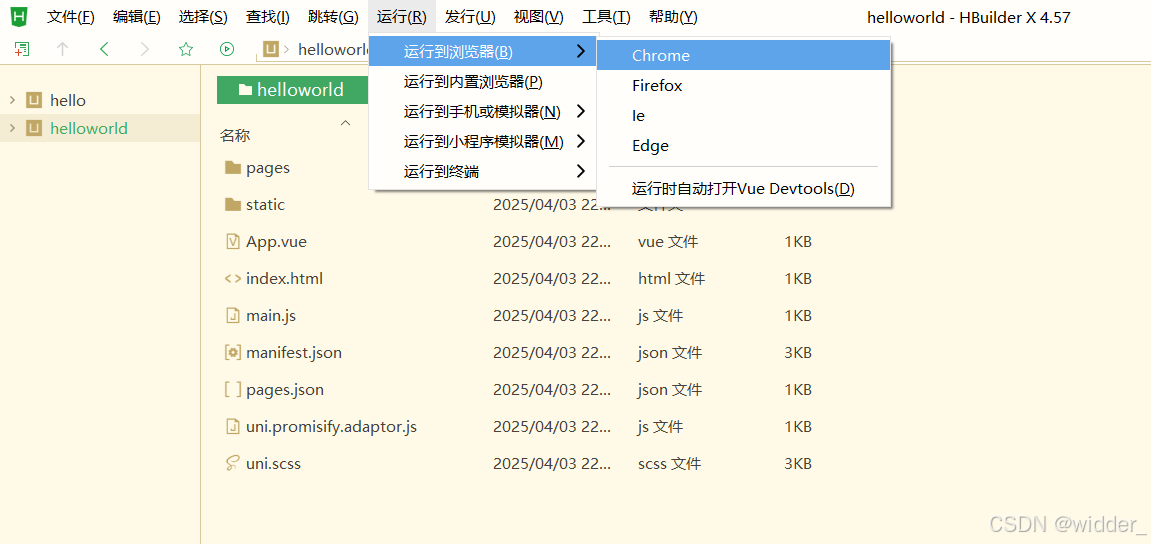Open the run to browser submenu arrow
The width and height of the screenshot is (1151, 544).
(x=581, y=51)
